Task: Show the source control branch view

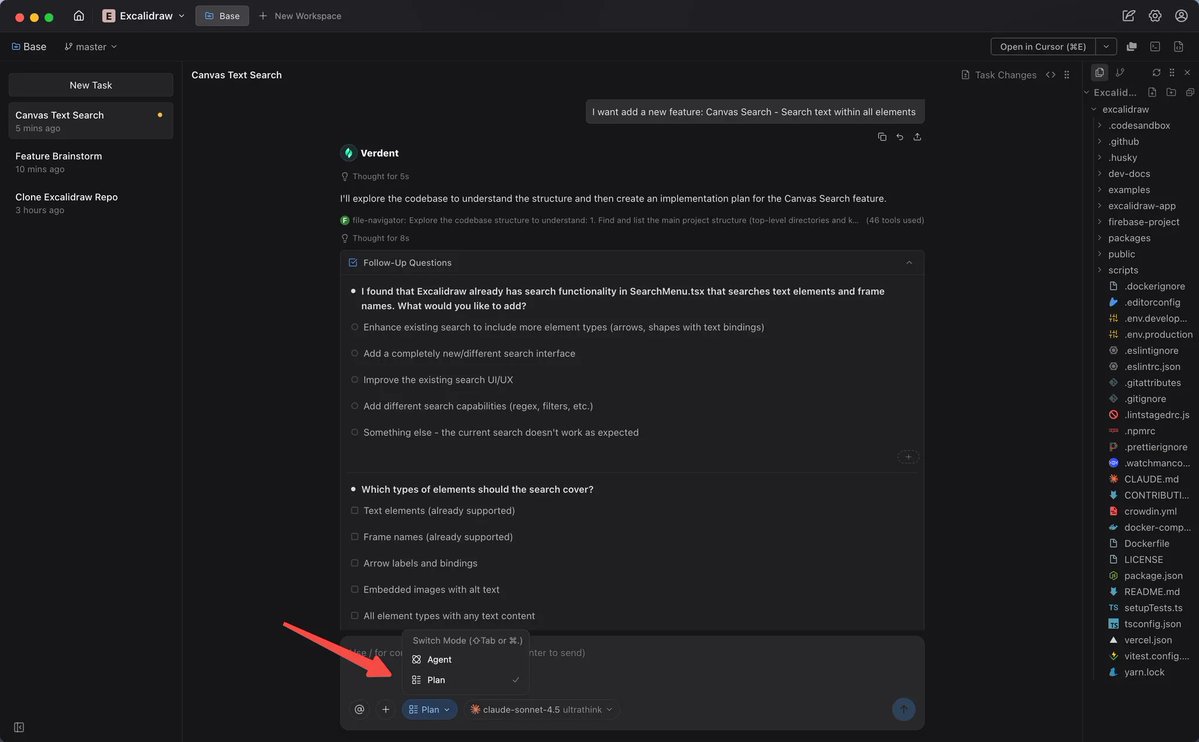Action: [x=1119, y=72]
